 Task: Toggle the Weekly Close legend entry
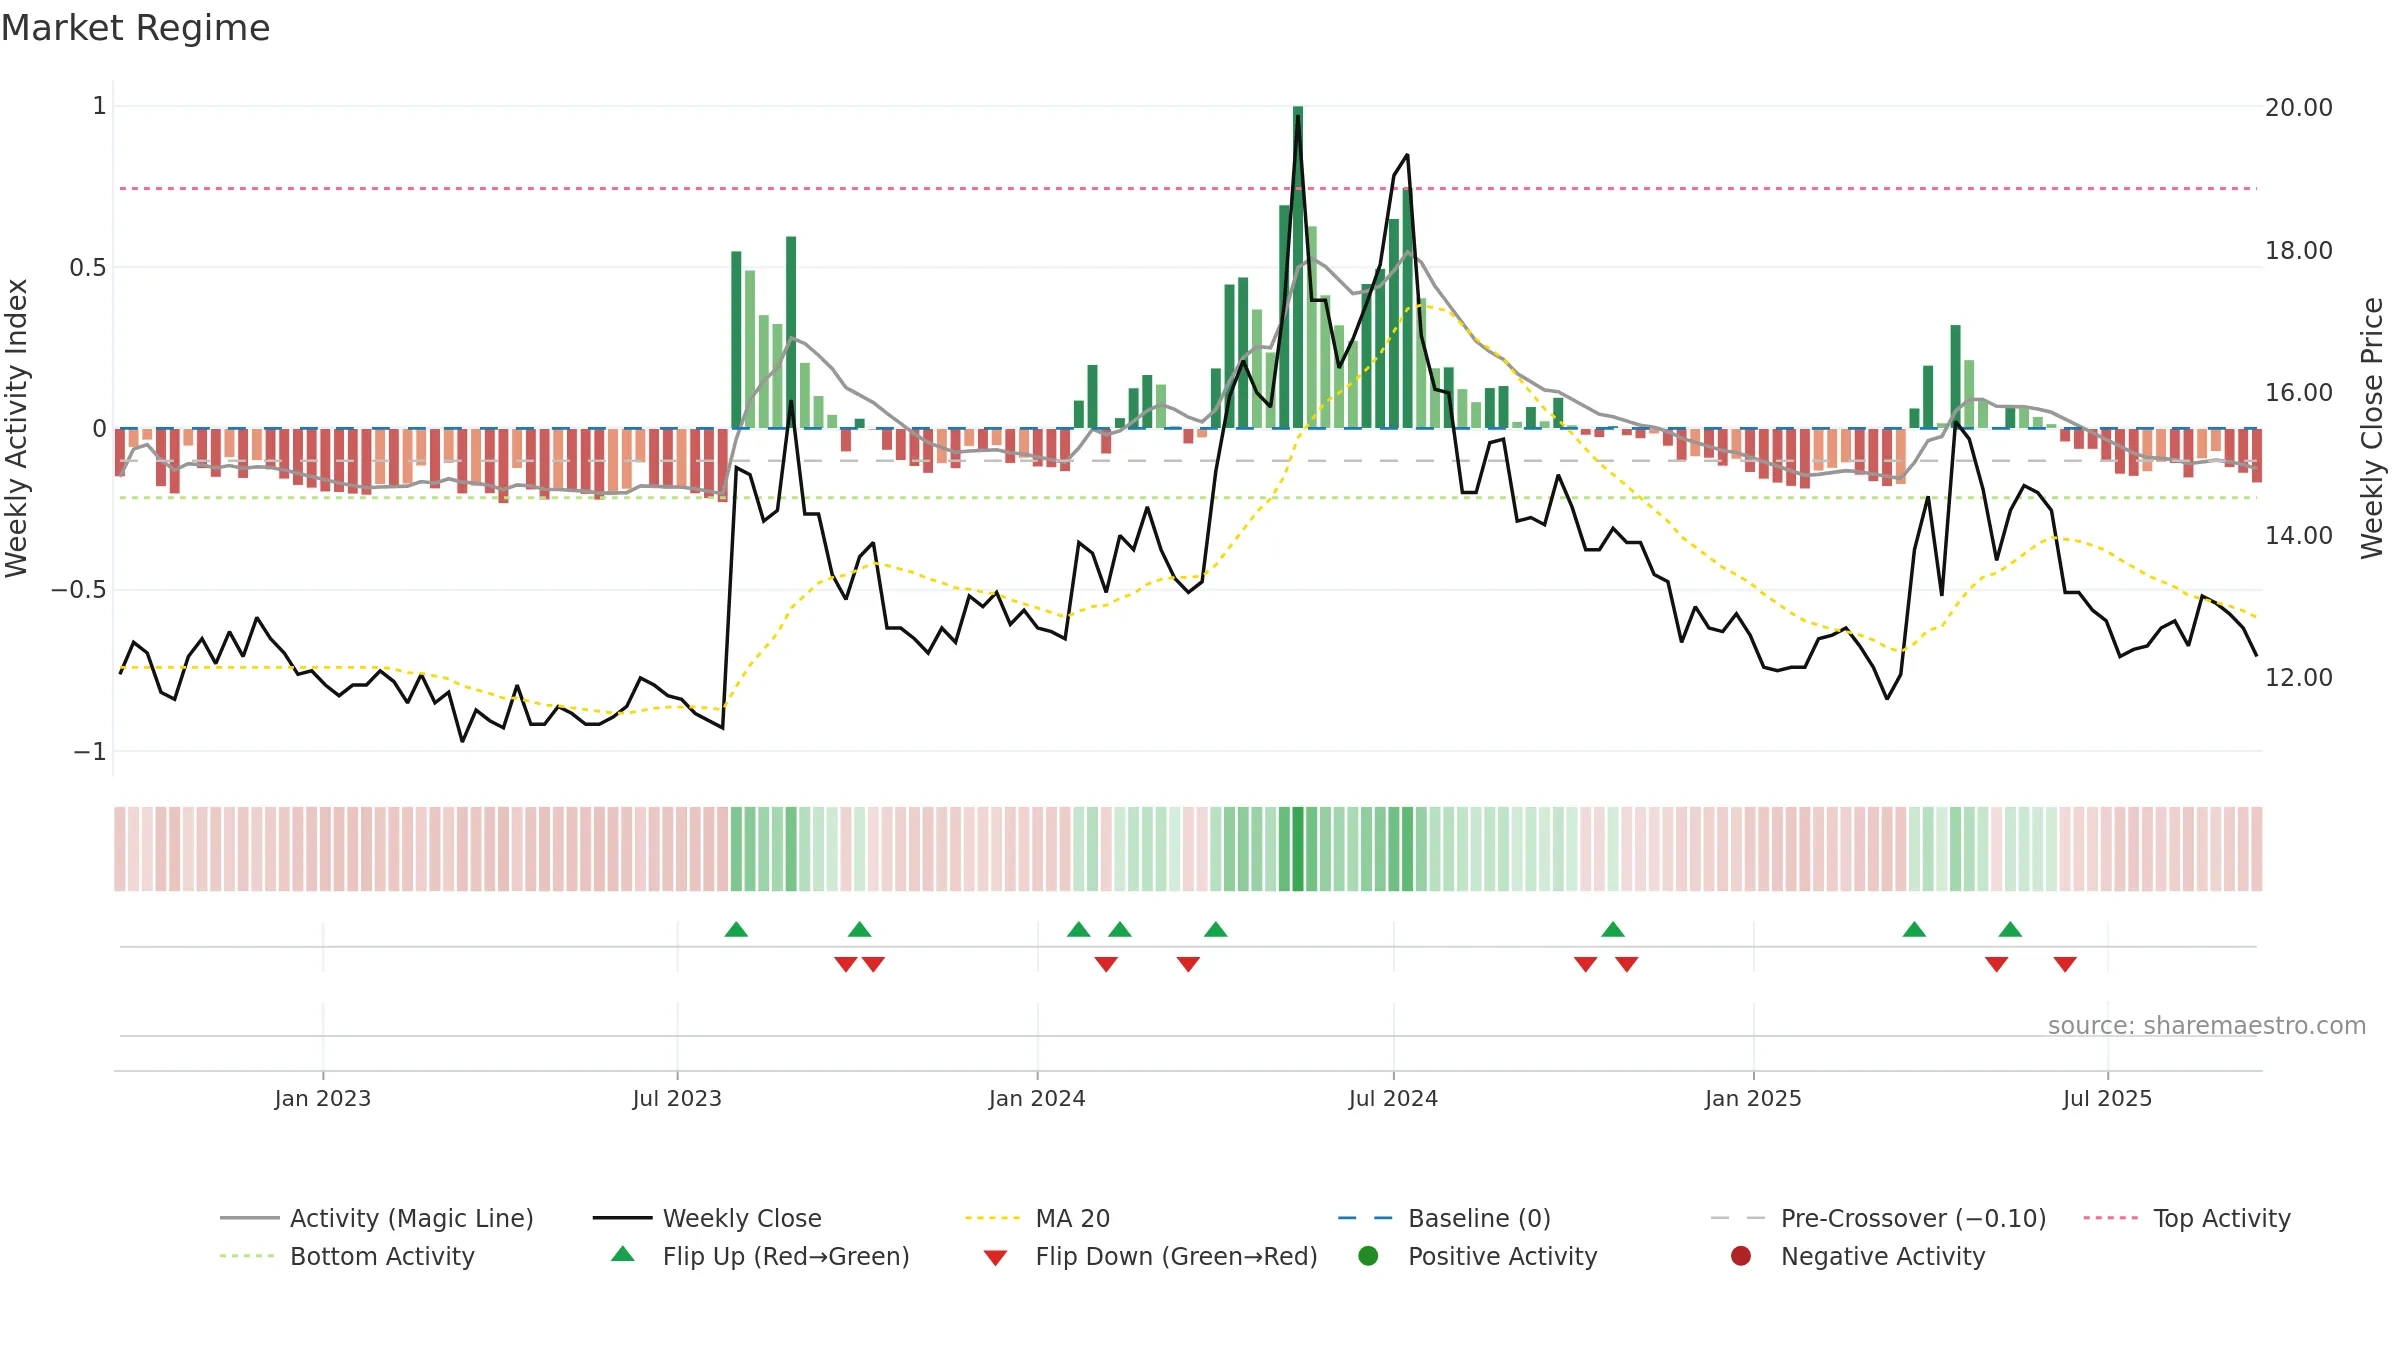pos(708,1218)
